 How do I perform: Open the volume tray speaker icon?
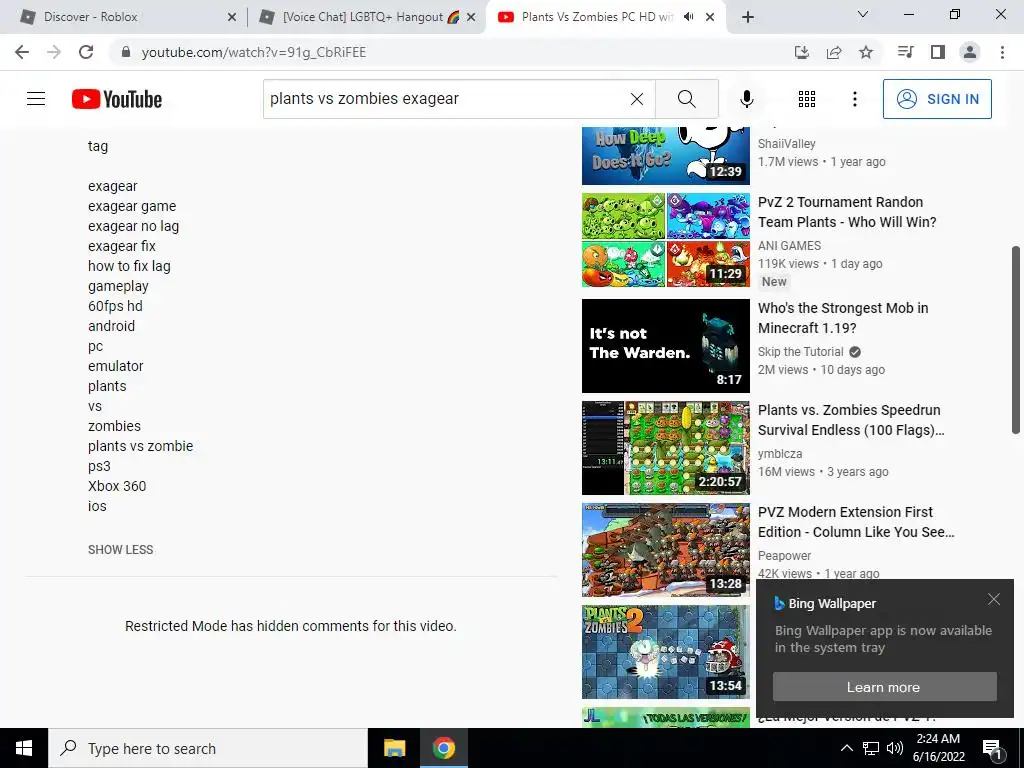[x=895, y=748]
